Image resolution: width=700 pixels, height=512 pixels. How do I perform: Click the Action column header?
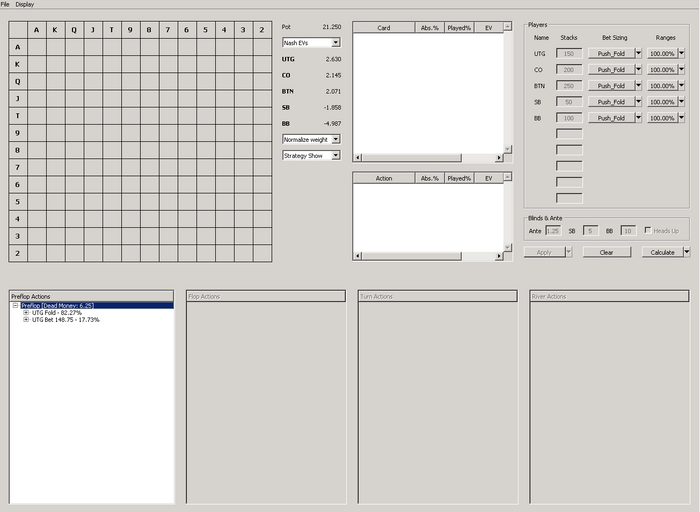(384, 178)
